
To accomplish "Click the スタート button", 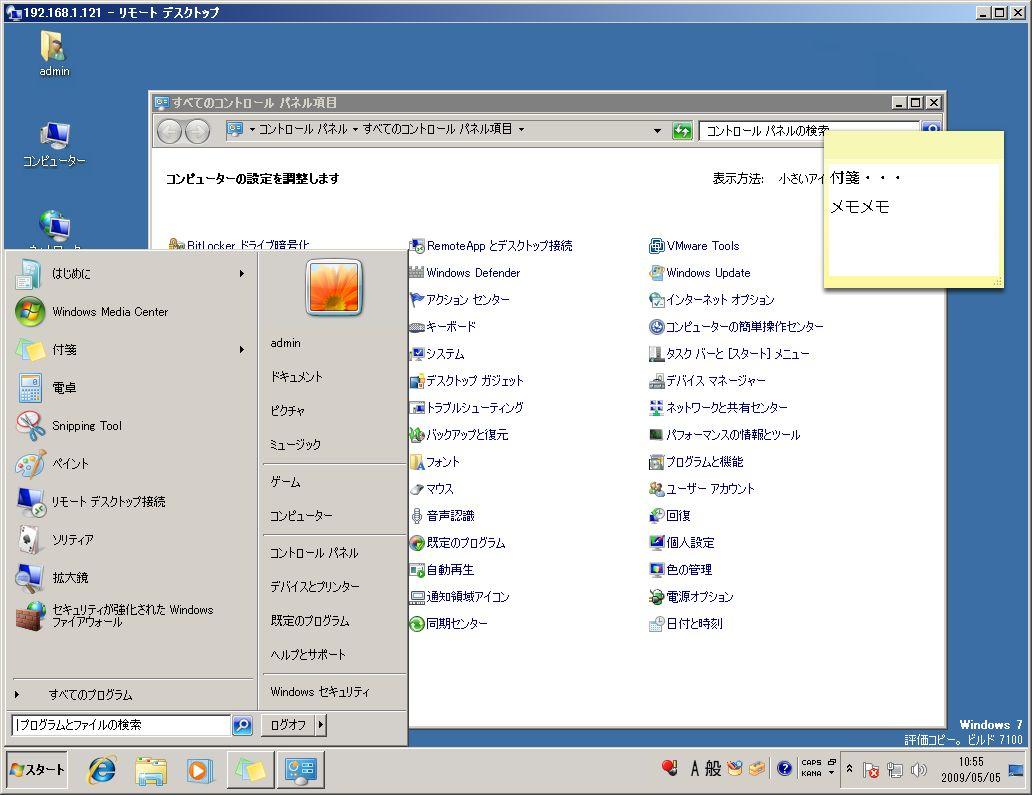I will [37, 769].
